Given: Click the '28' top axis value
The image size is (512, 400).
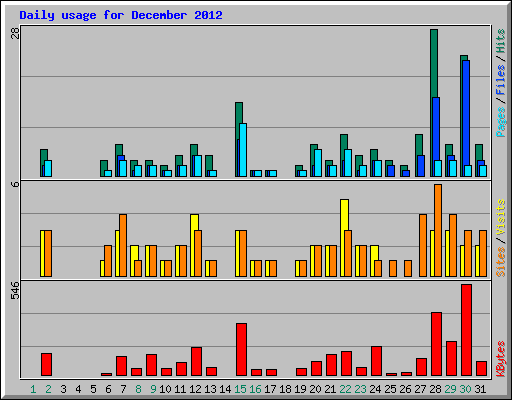Looking at the screenshot, I should [x=15, y=33].
